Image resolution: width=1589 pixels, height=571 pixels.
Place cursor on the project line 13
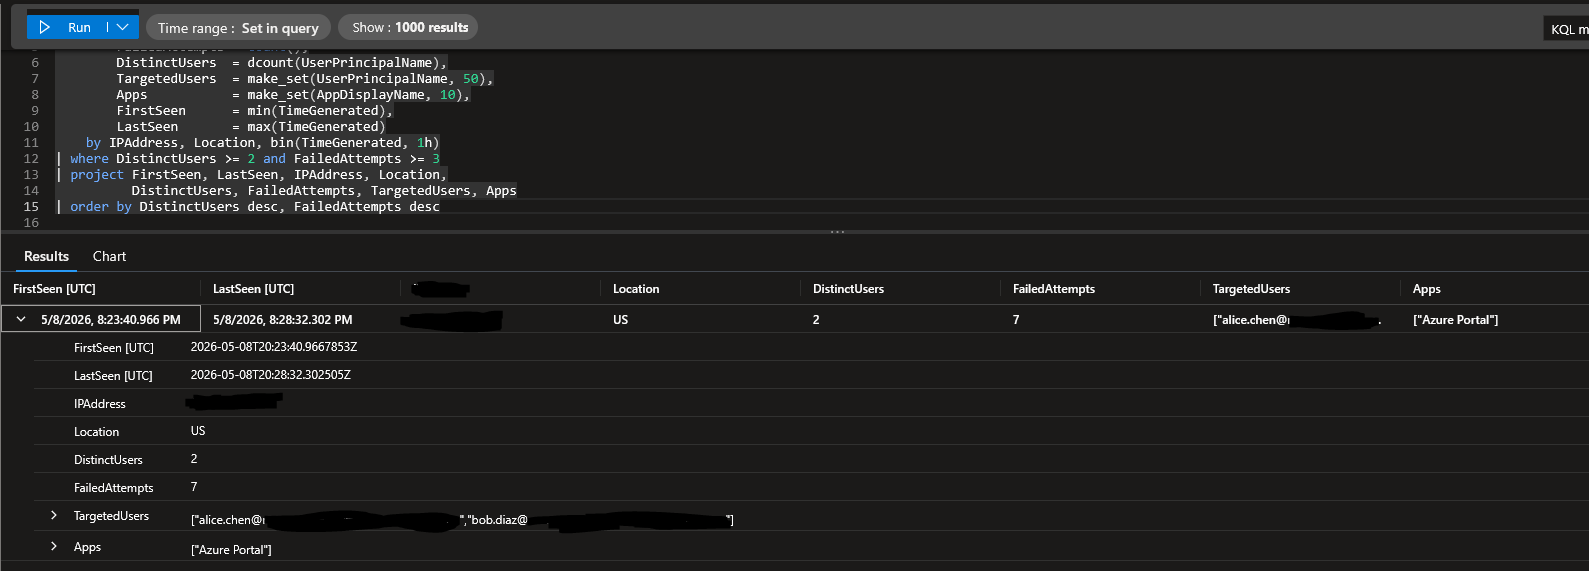(x=252, y=174)
